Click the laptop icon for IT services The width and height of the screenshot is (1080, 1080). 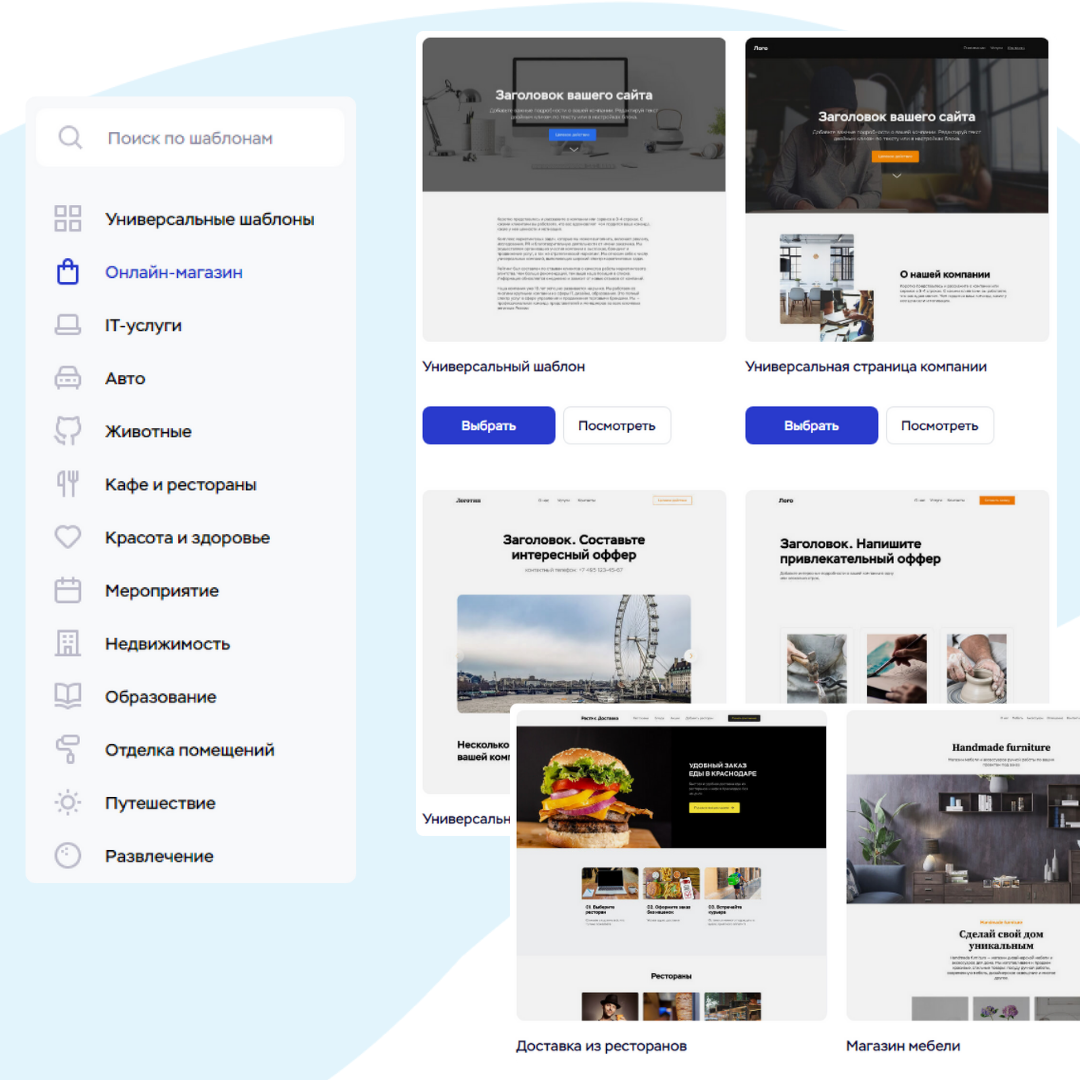click(68, 325)
